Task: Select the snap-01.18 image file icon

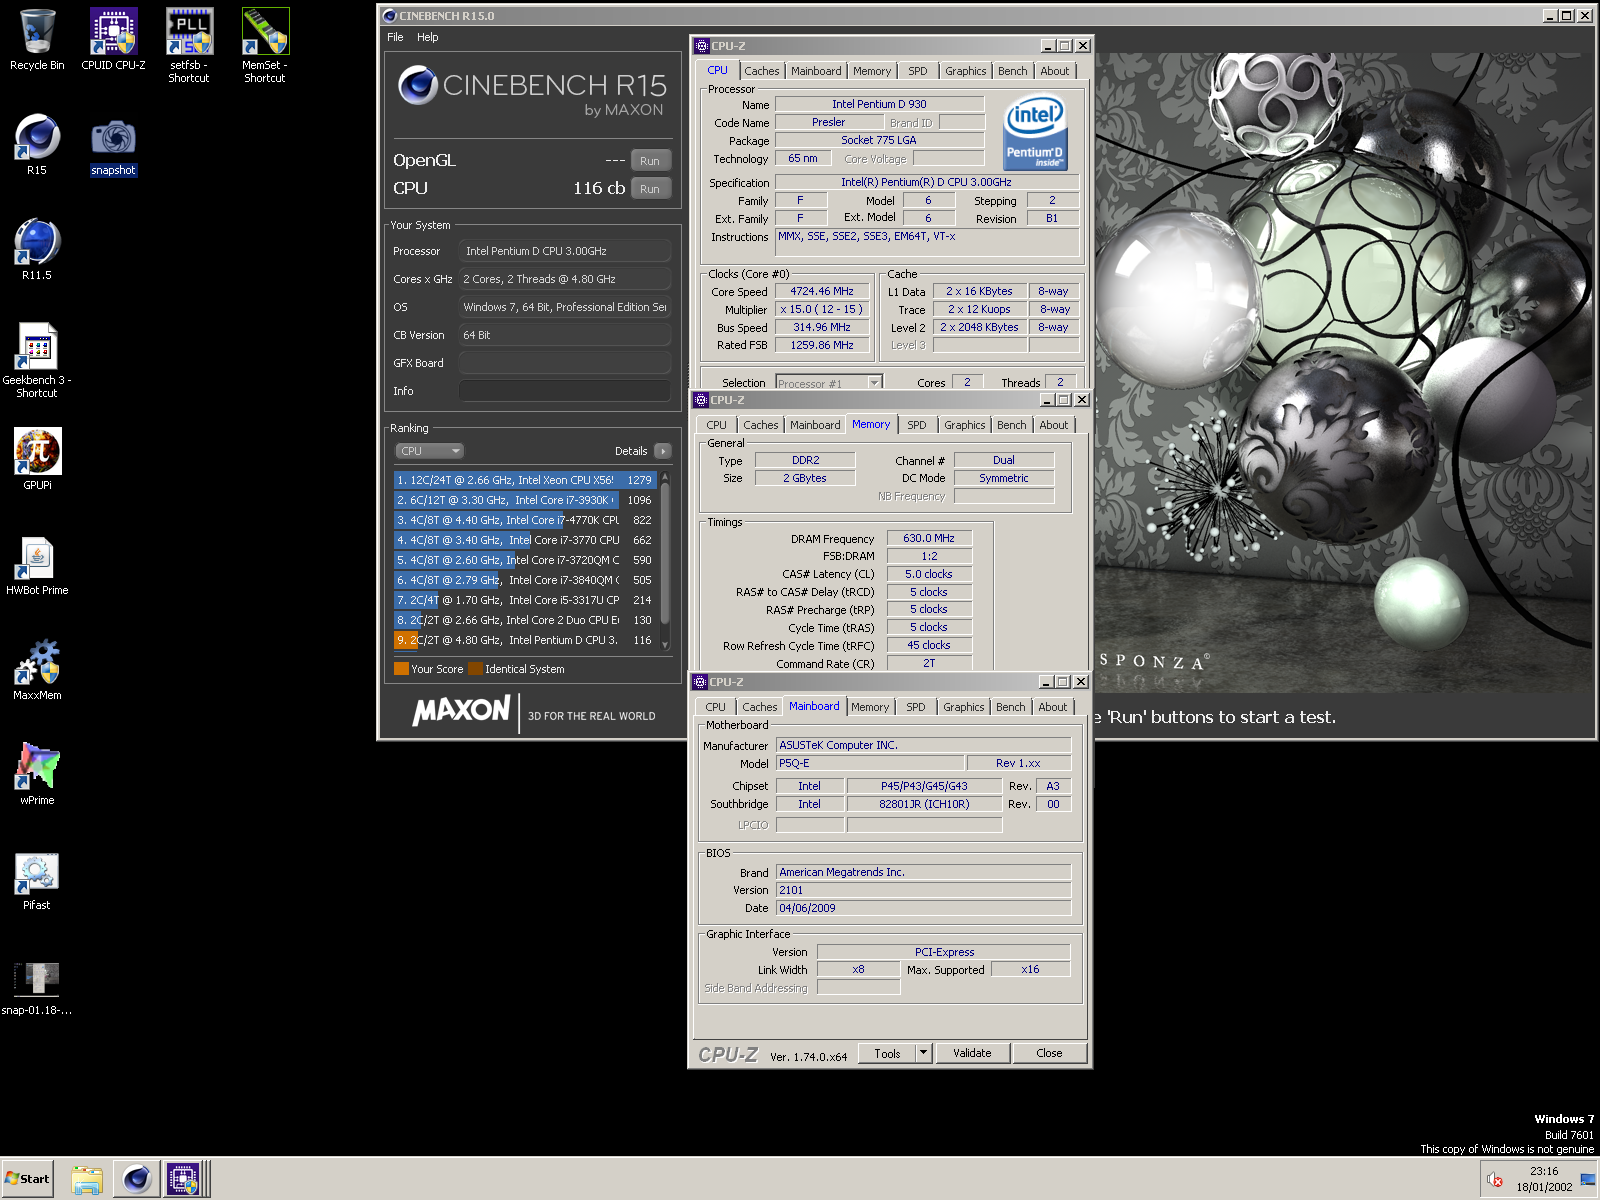Action: (37, 988)
